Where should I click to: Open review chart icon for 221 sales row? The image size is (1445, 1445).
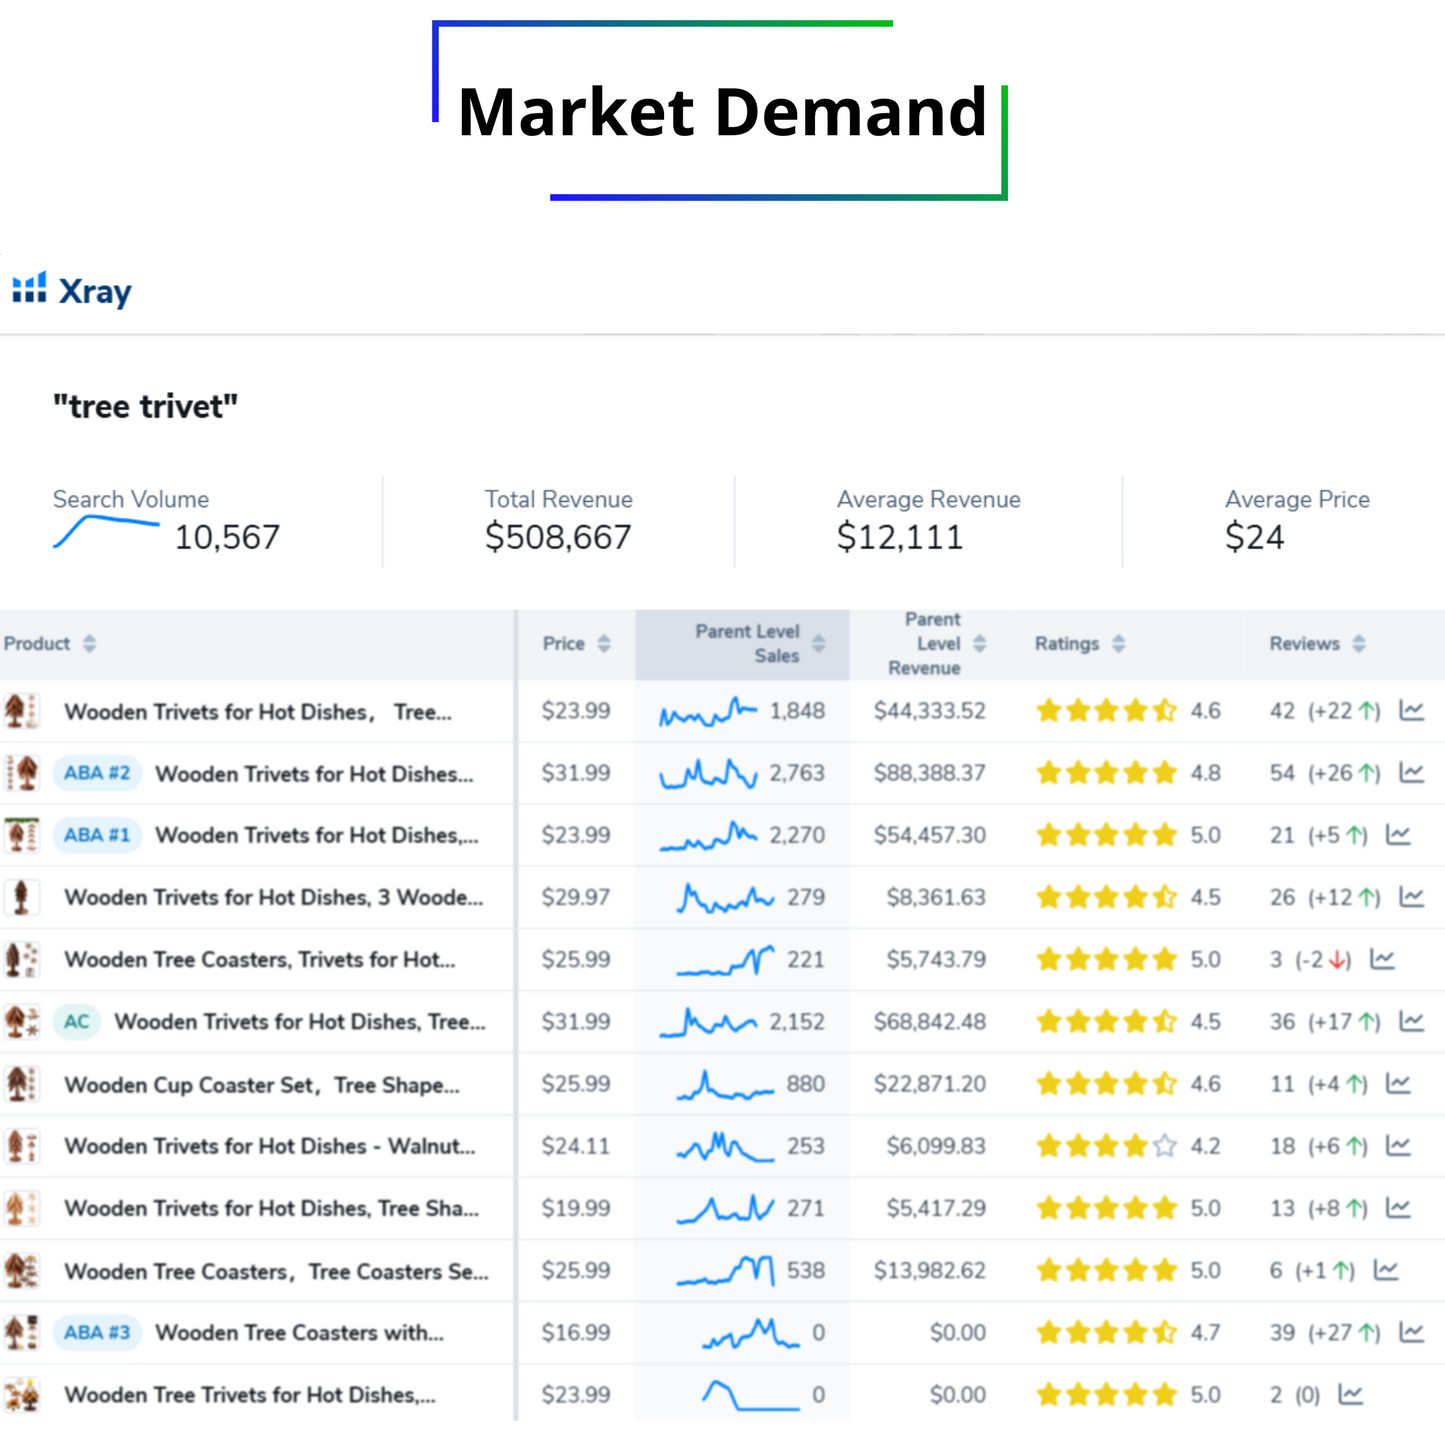pos(1382,959)
